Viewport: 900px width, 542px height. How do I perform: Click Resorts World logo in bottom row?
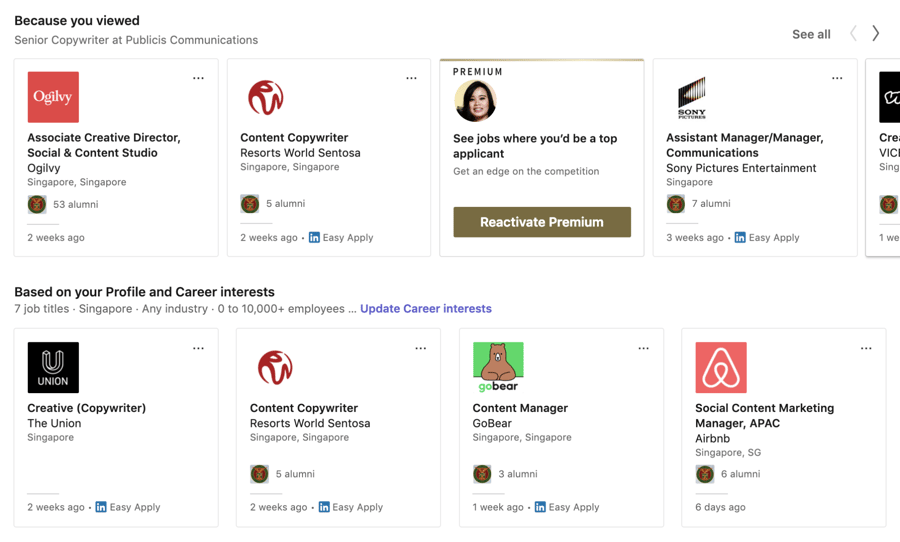coord(276,367)
